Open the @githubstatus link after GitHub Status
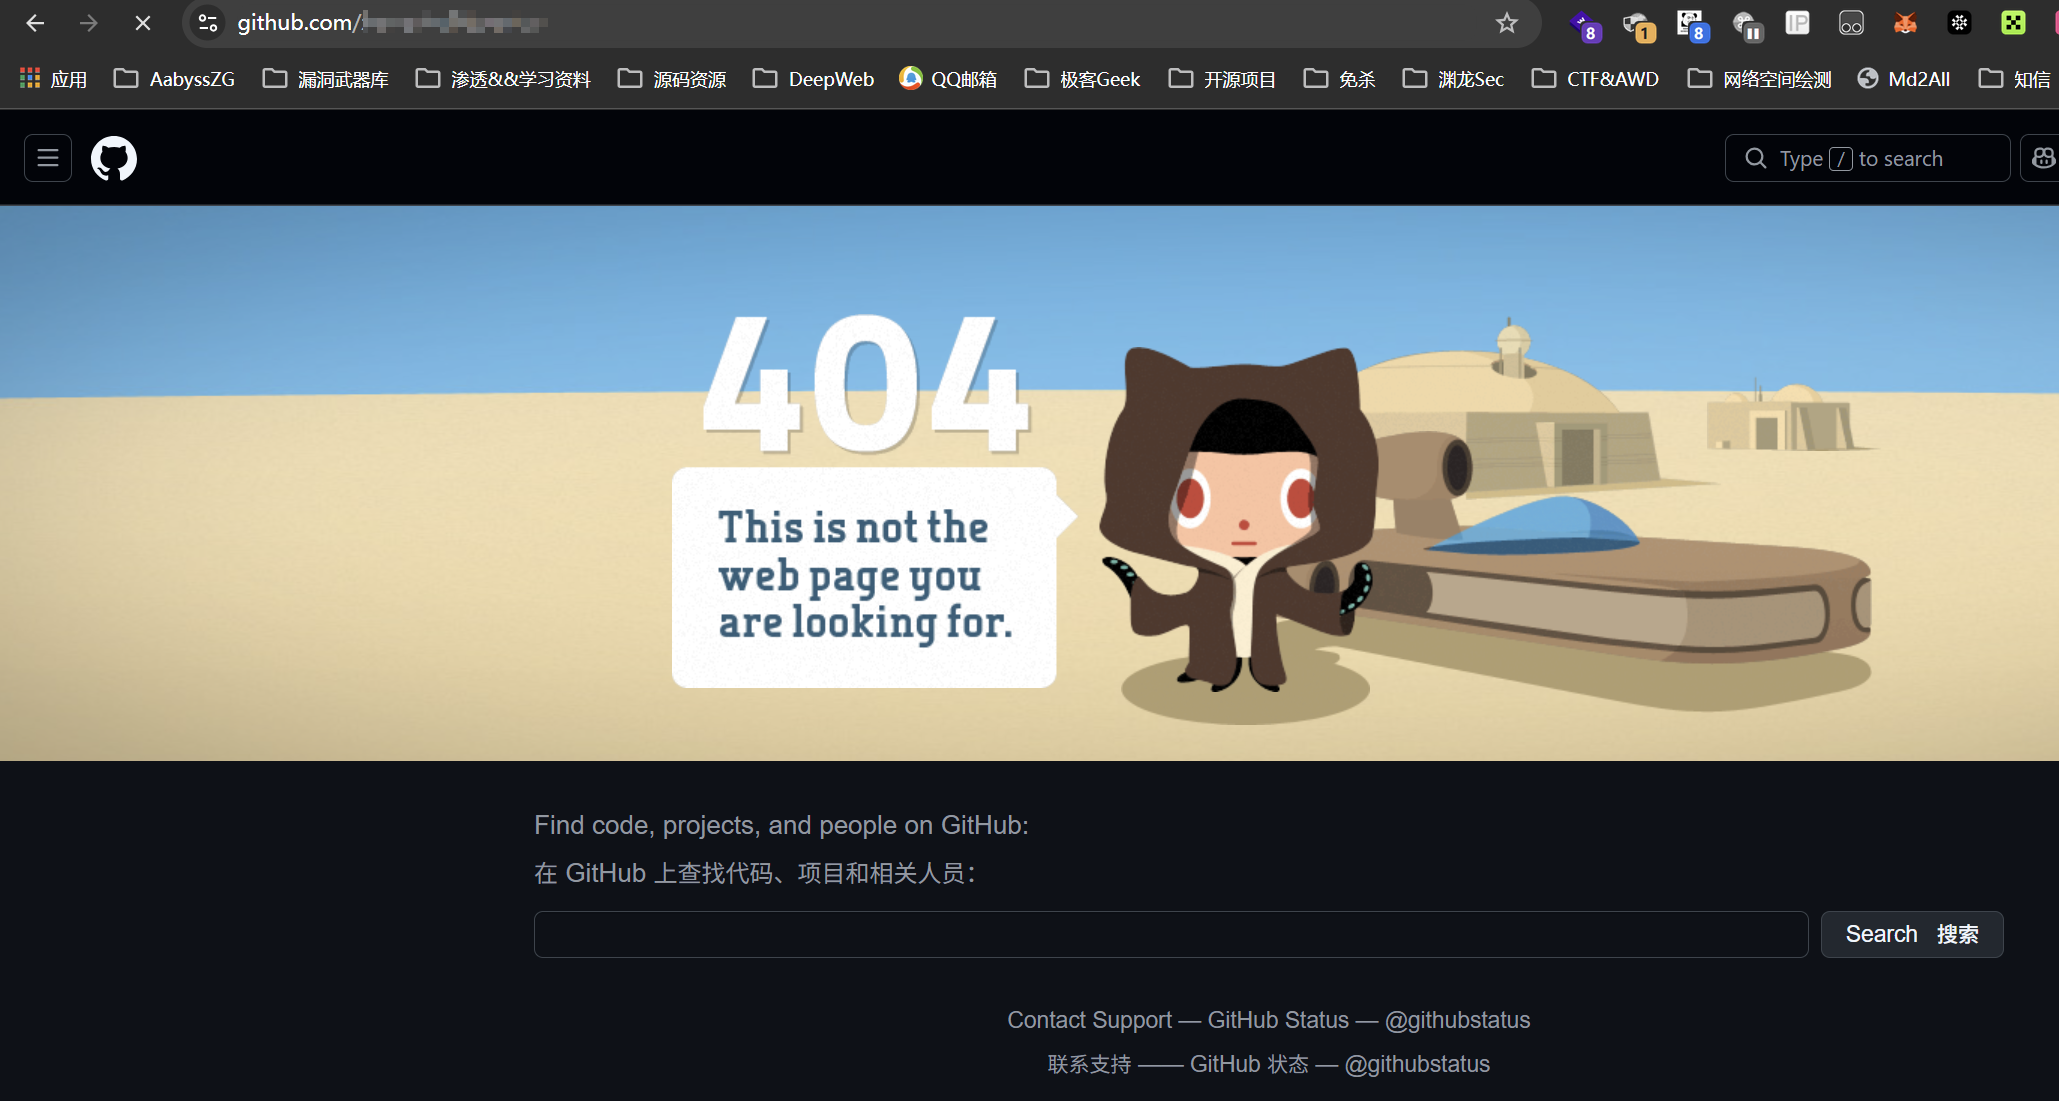Screen dimensions: 2059x1101 [1457, 1020]
